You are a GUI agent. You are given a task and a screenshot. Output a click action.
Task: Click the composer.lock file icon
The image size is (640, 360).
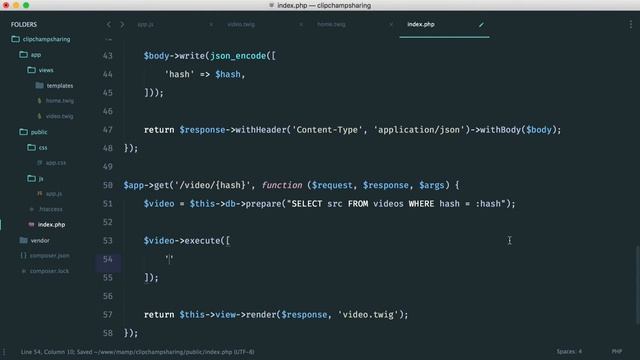click(23, 271)
